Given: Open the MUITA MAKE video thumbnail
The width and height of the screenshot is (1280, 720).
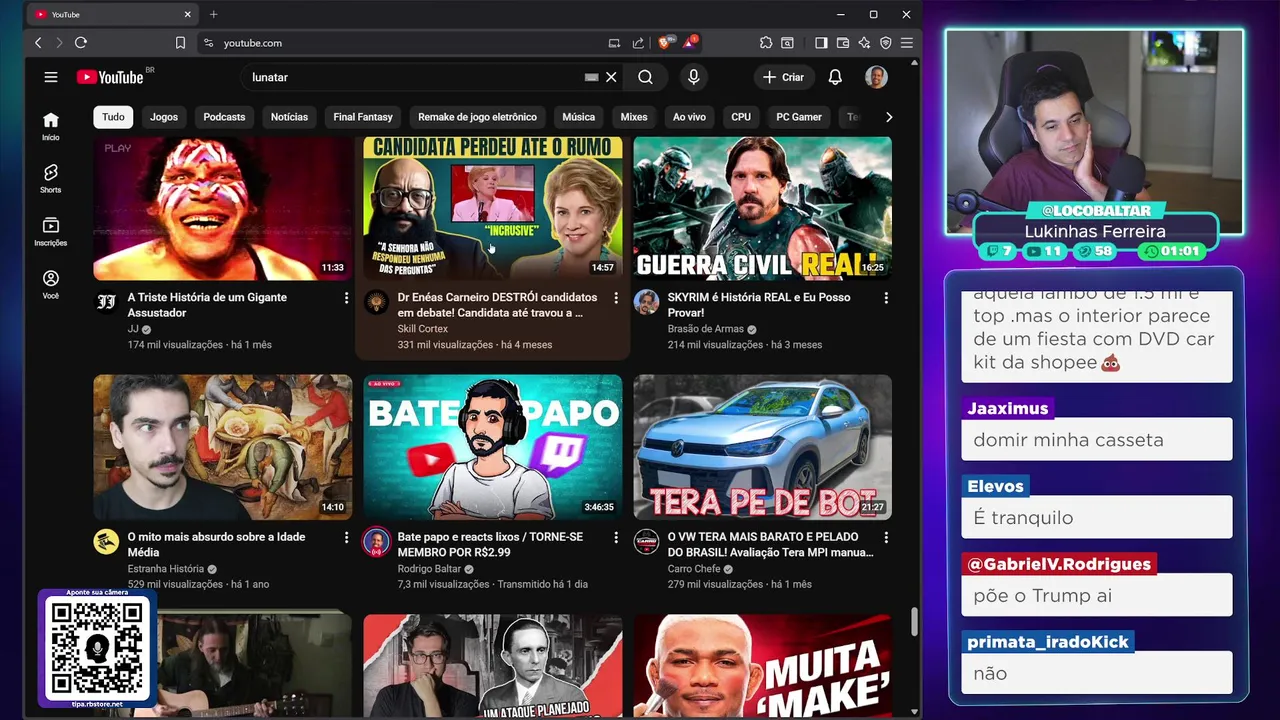Looking at the screenshot, I should [x=762, y=665].
